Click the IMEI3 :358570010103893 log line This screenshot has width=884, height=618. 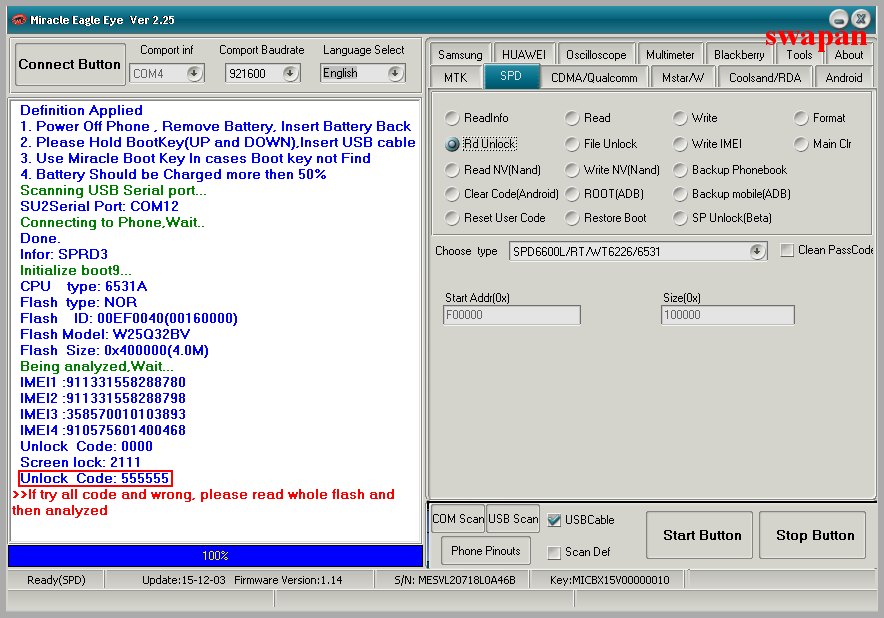click(x=103, y=414)
